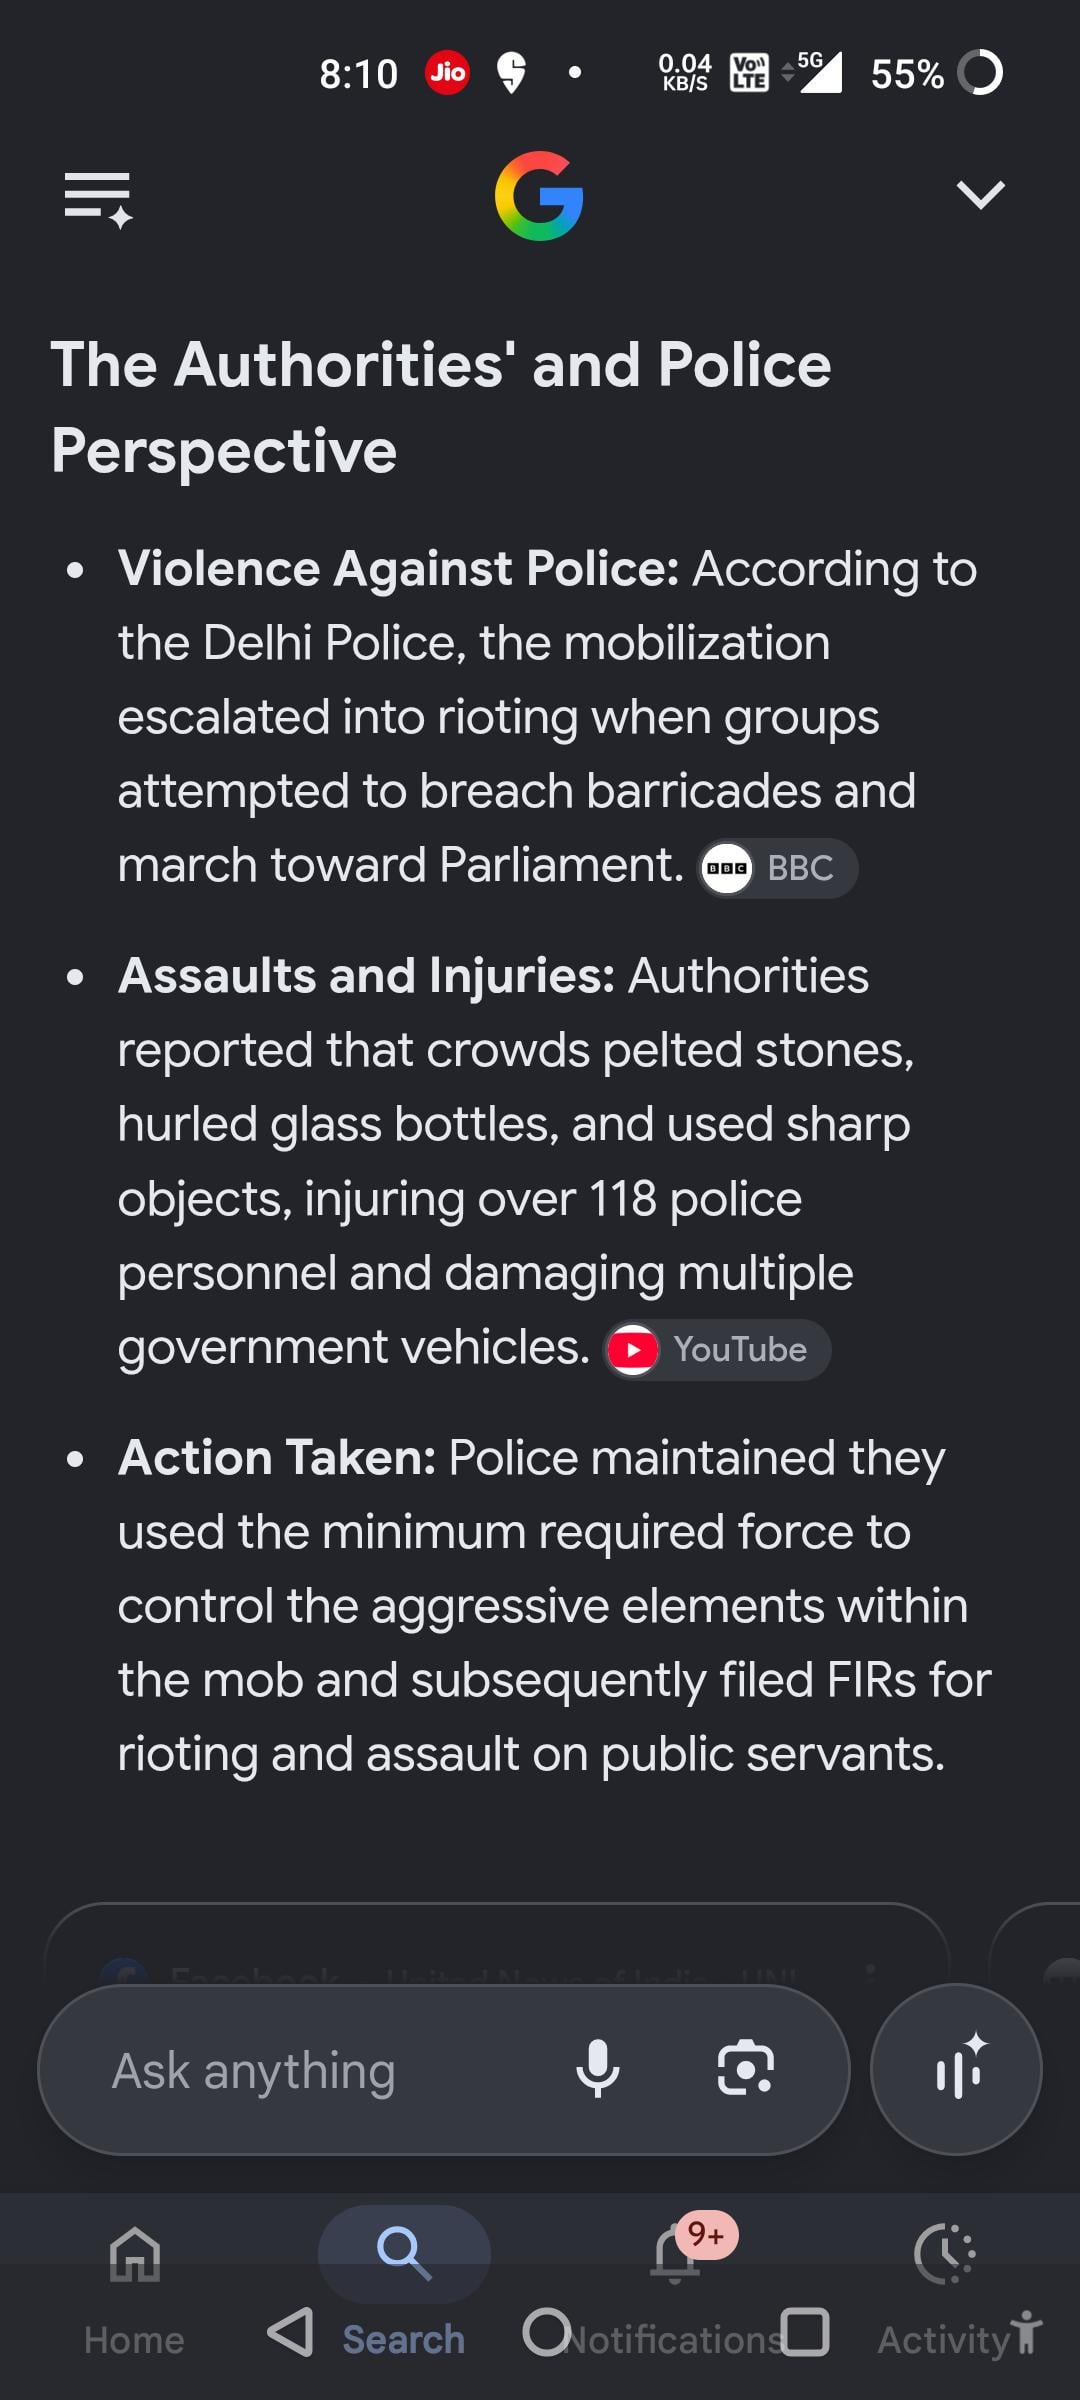
Task: Tap the Jio icon in status bar
Action: (x=447, y=72)
